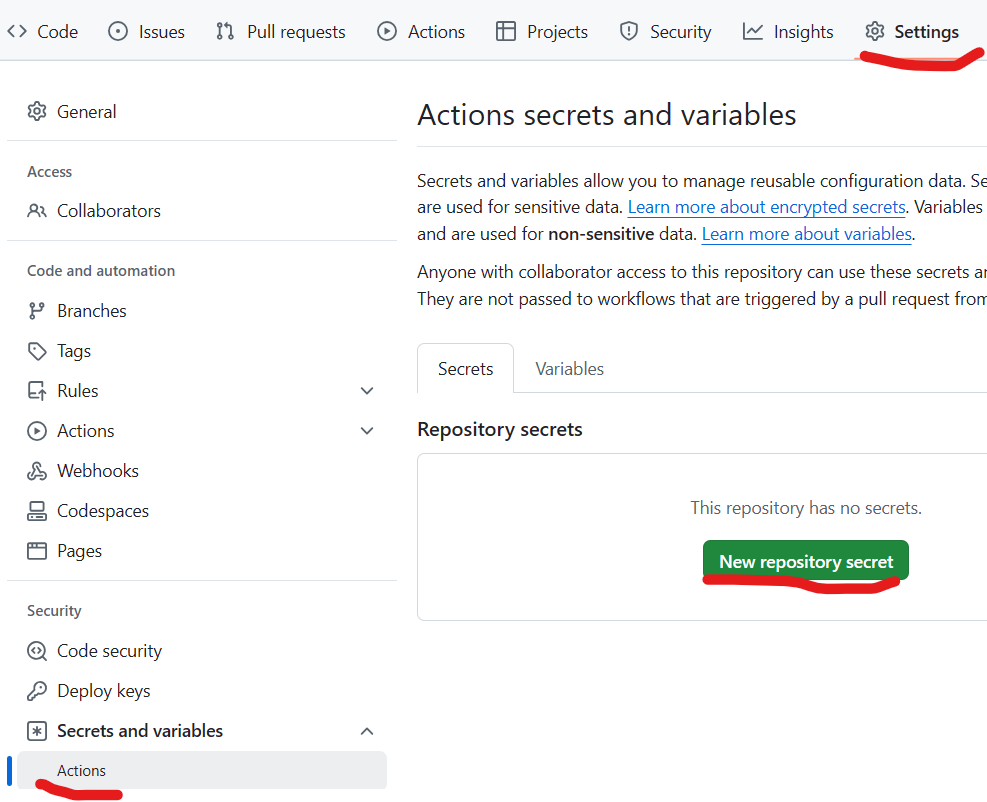
Task: Click the Security shield icon
Action: coord(629,31)
